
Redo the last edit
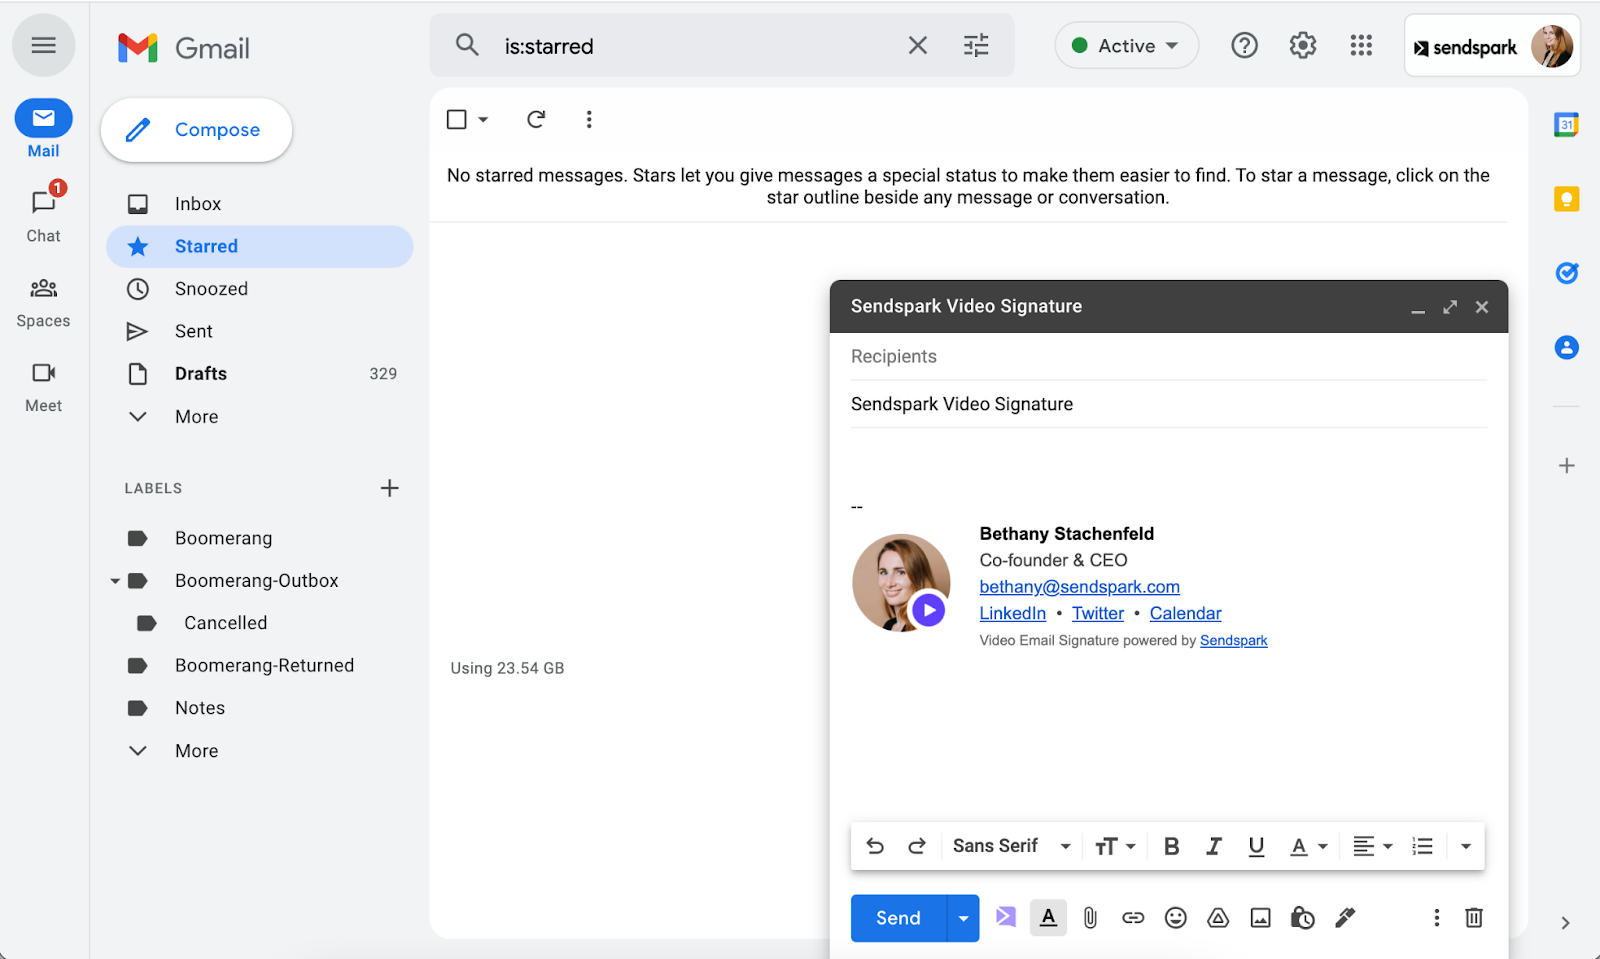pyautogui.click(x=917, y=846)
